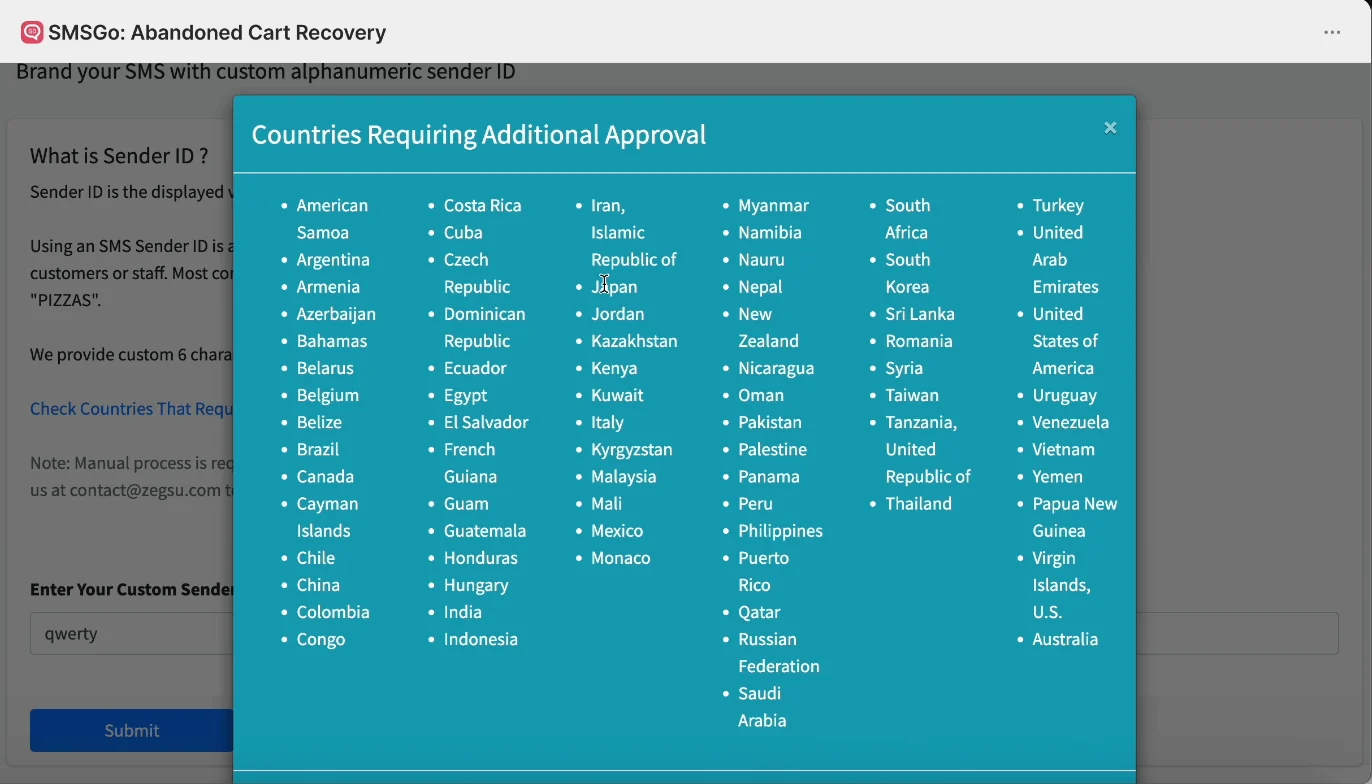Select Australia in the list
1372x784 pixels.
(x=1065, y=639)
